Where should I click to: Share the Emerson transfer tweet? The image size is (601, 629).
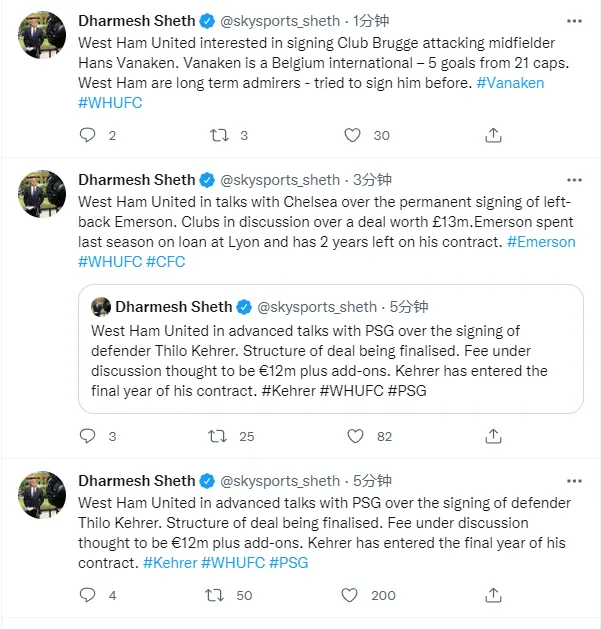[493, 436]
